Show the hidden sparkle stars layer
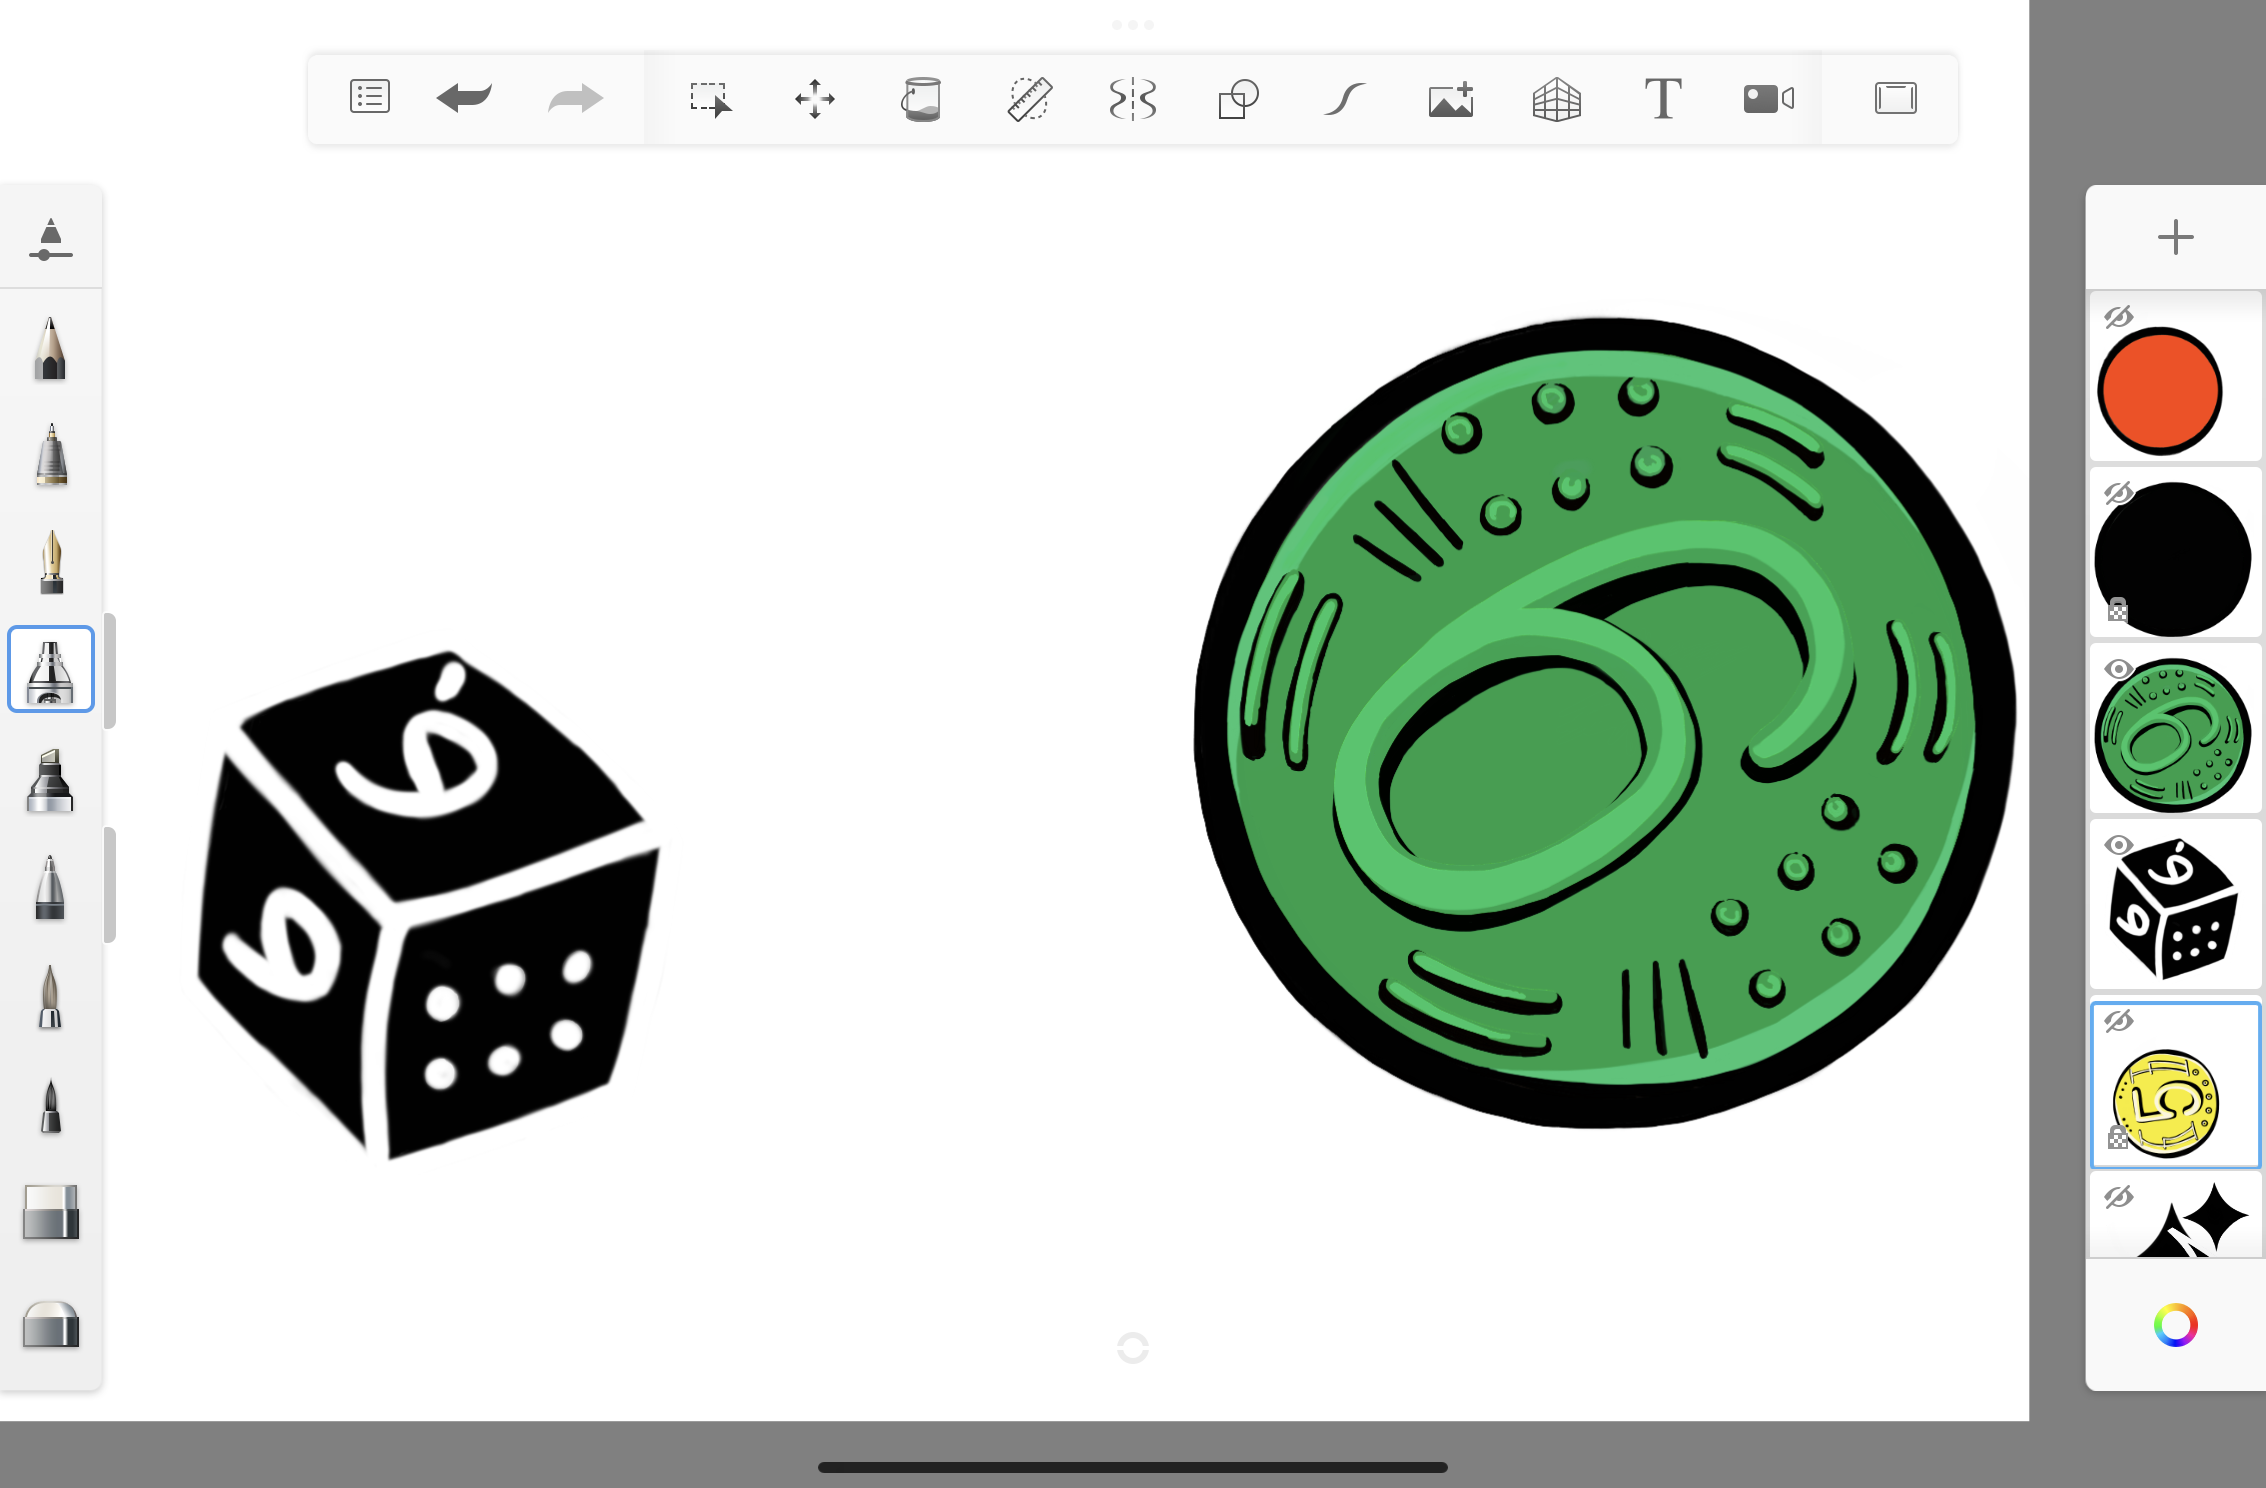Image resolution: width=2266 pixels, height=1488 pixels. tap(2118, 1197)
